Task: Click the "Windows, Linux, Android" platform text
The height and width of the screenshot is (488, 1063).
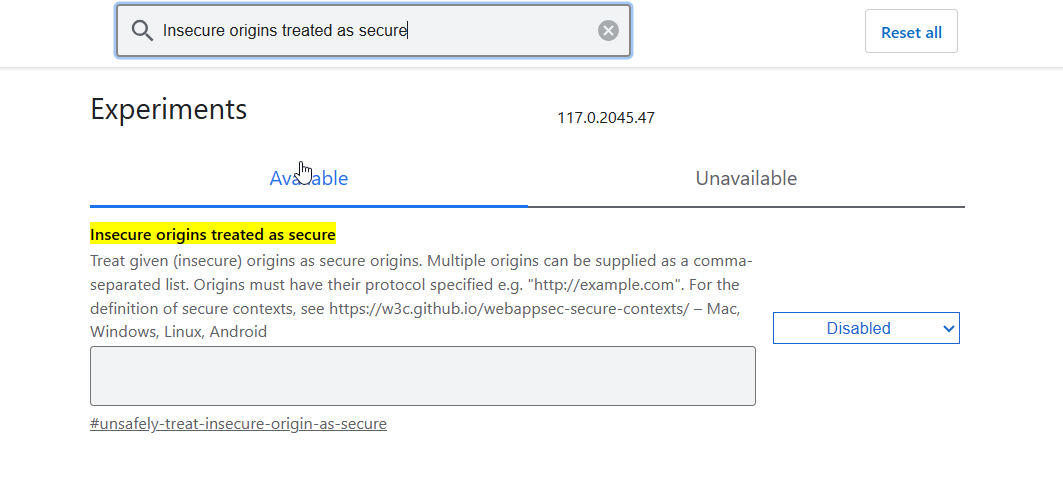Action: 178,331
